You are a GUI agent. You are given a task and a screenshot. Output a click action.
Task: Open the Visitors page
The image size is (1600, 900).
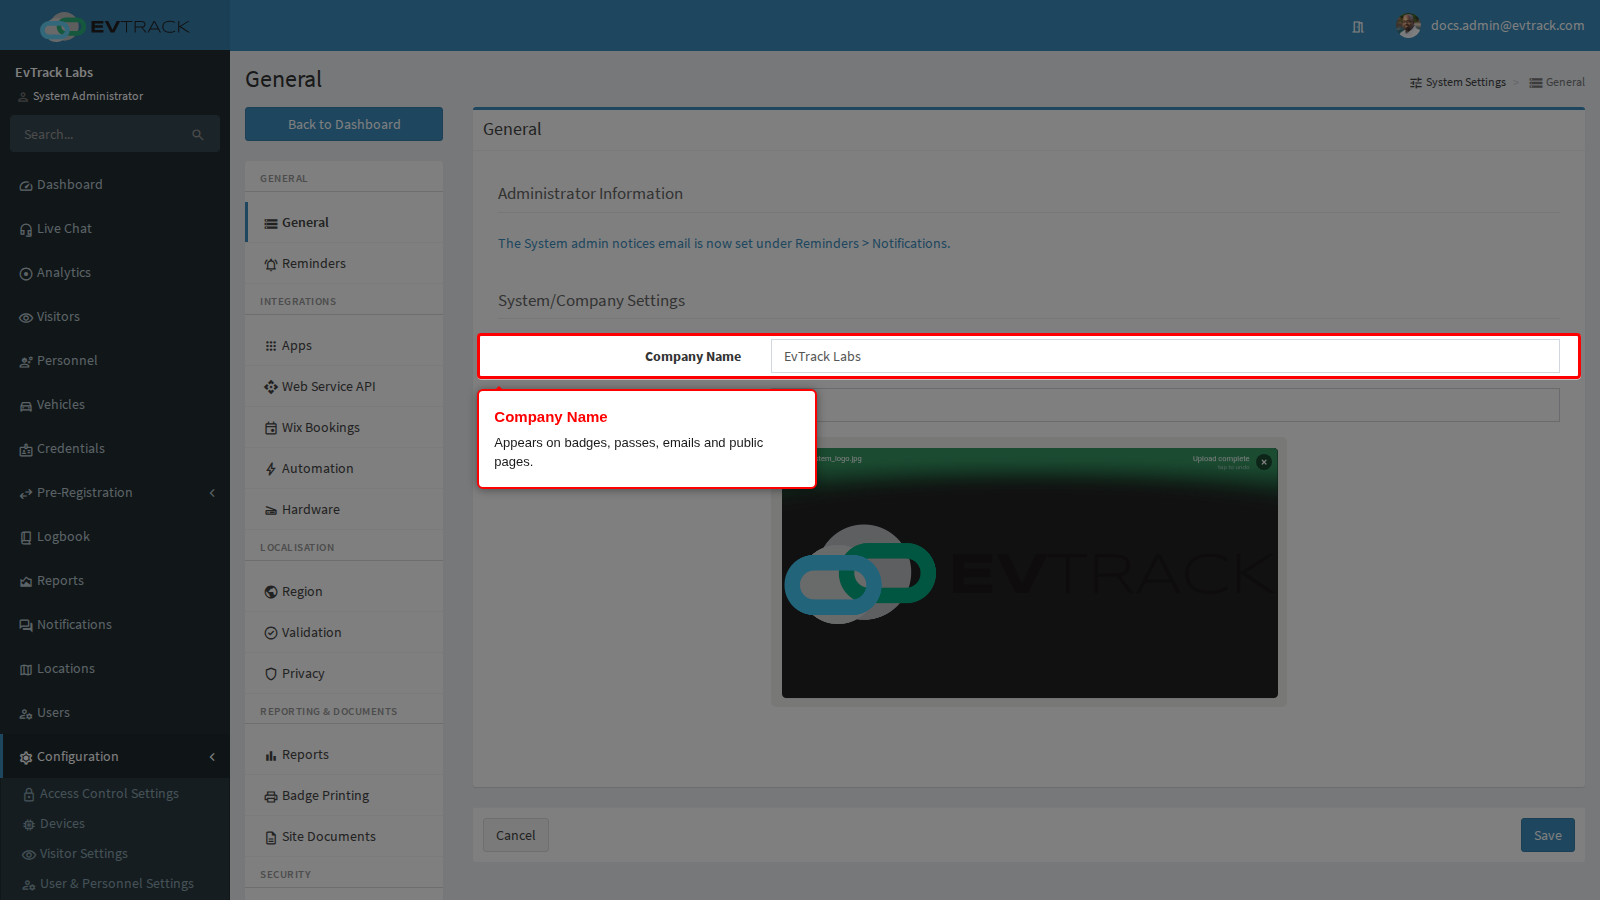(x=115, y=317)
